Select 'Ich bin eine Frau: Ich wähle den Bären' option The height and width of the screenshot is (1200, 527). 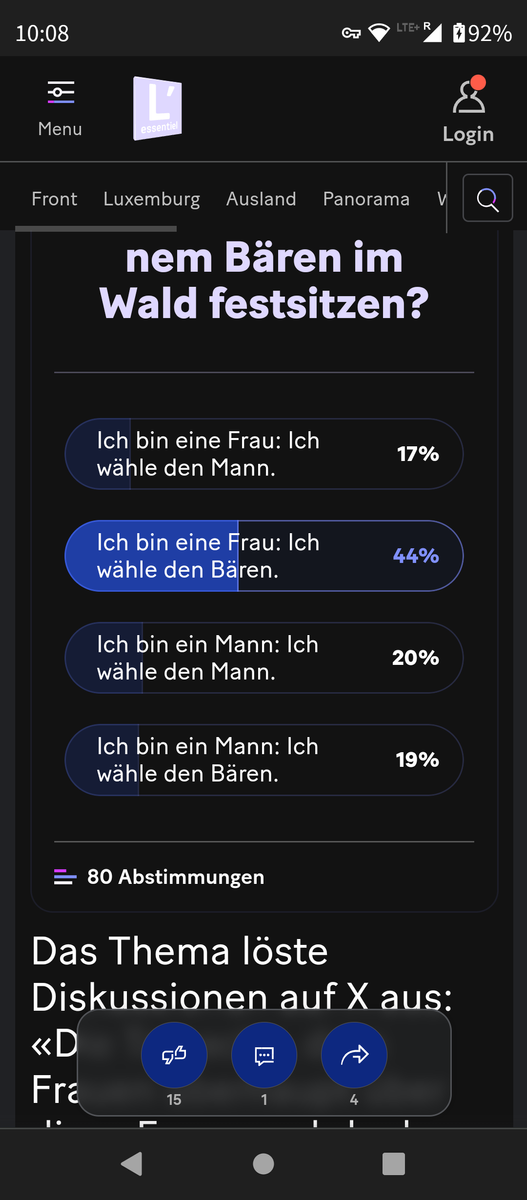[x=264, y=556]
